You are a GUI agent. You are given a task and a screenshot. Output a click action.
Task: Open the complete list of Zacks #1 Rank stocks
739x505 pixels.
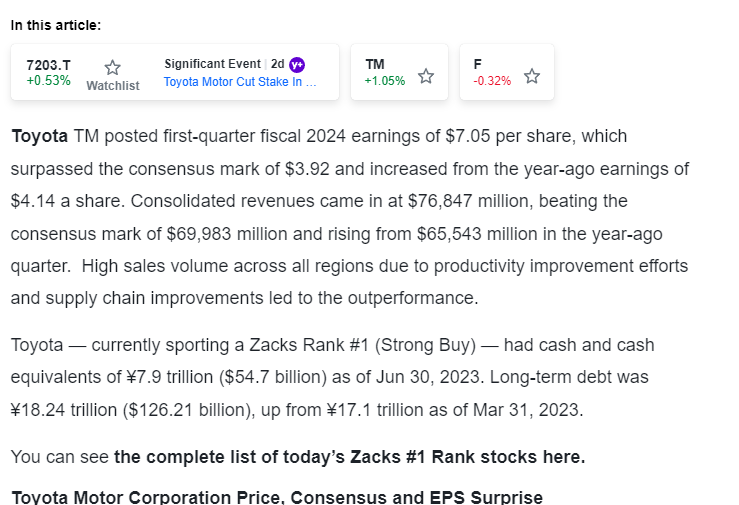point(349,457)
